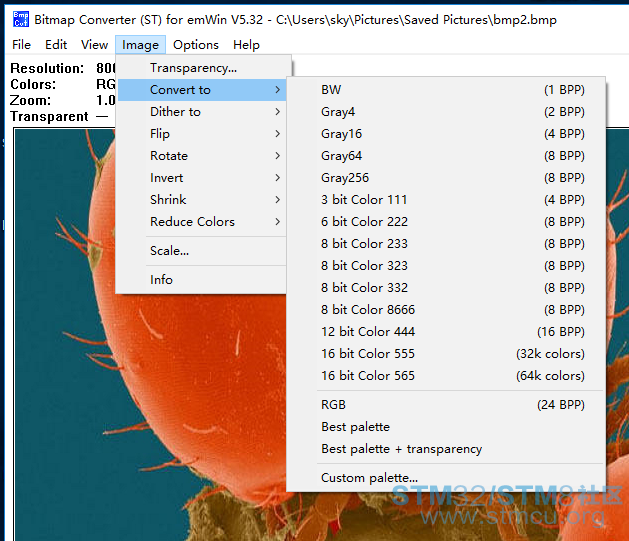Convert image to Gray4 (2 BPP)
This screenshot has height=541, width=629.
446,112
